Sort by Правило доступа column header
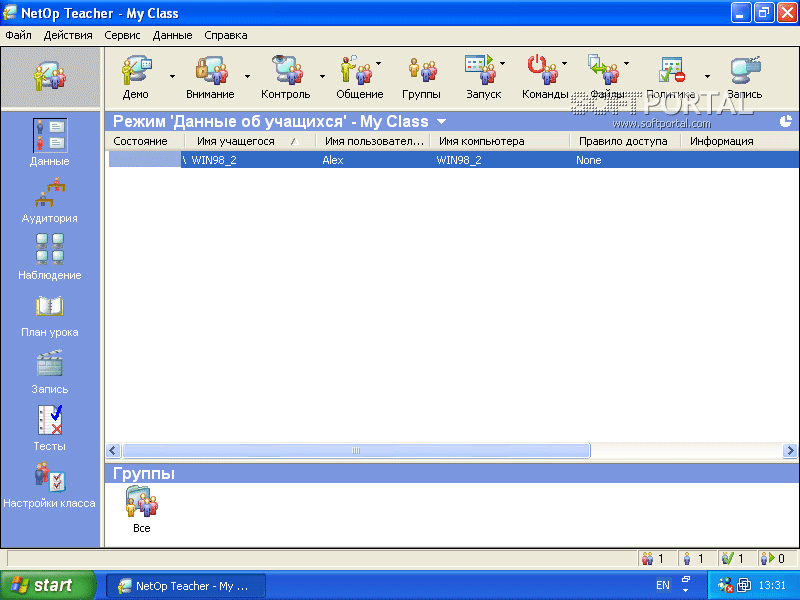This screenshot has height=600, width=800. pyautogui.click(x=625, y=141)
